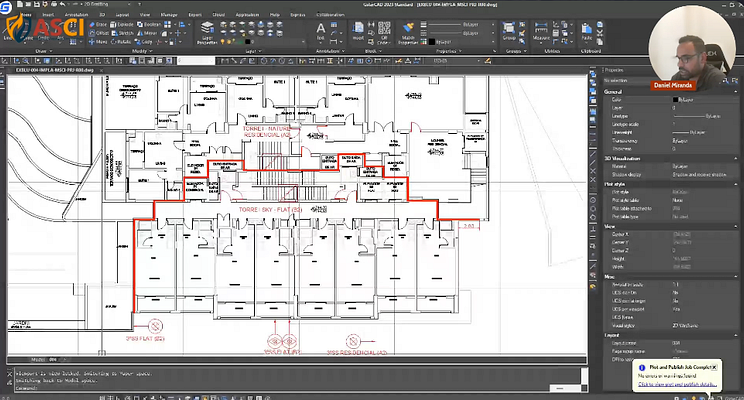Collapse the Plot style section

tap(736, 184)
